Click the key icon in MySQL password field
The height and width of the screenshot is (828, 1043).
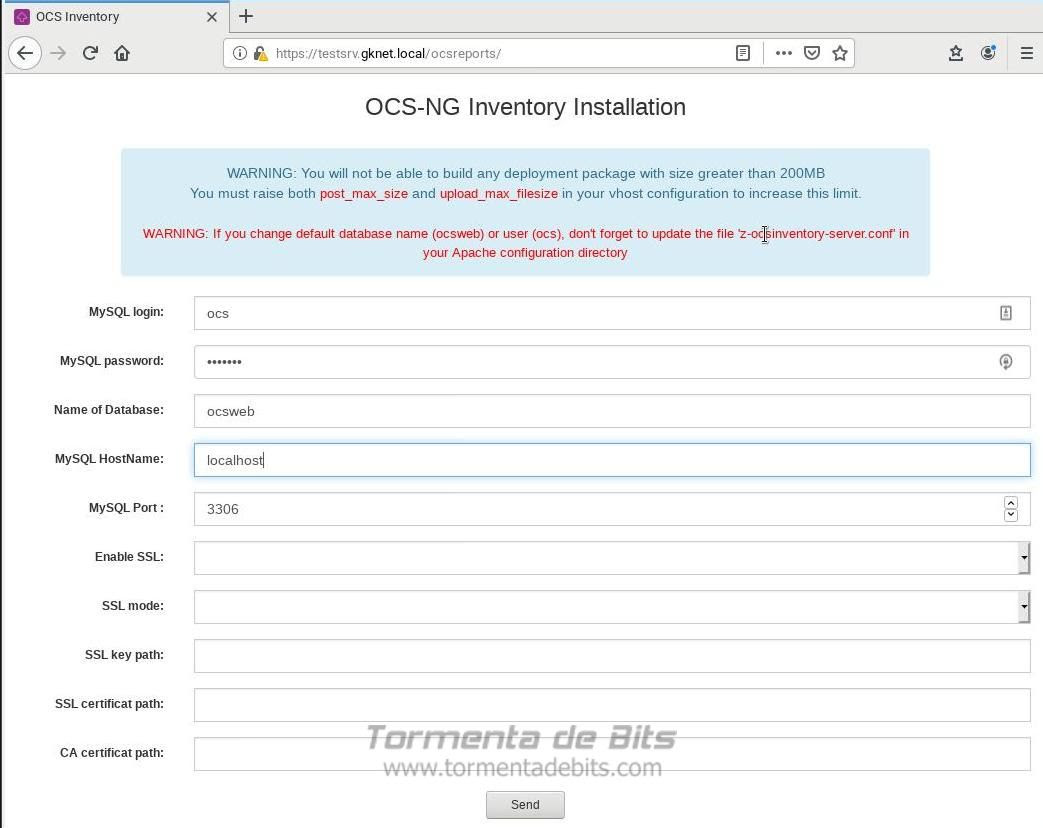[x=1006, y=362]
